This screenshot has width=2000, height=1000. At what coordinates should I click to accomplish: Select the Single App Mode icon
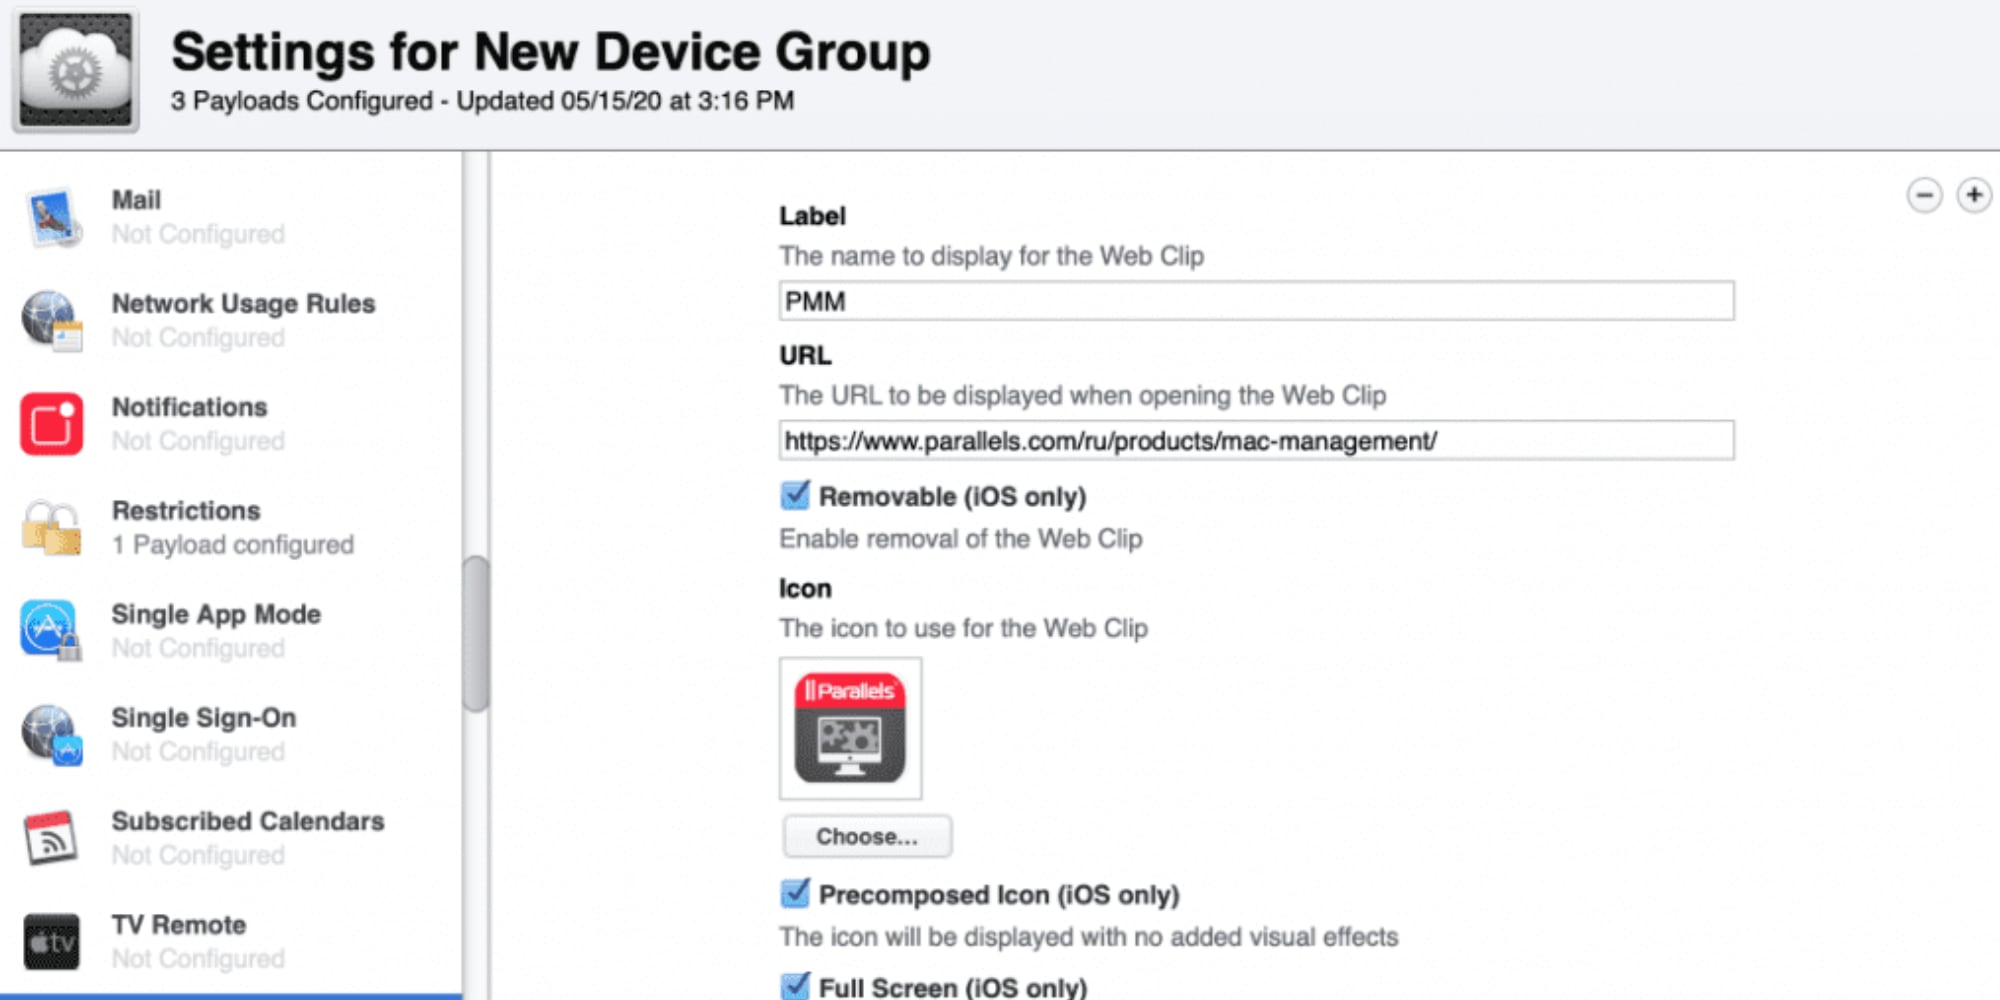pos(52,631)
